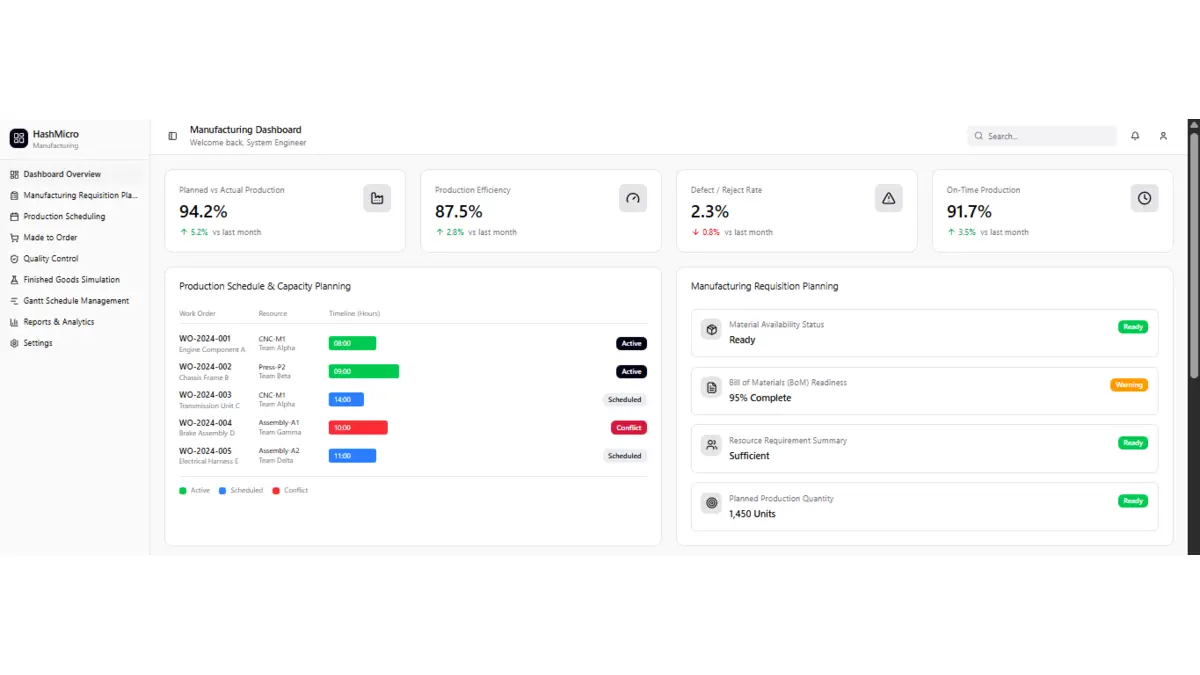Click the Planned Production Quantity target icon

point(711,503)
